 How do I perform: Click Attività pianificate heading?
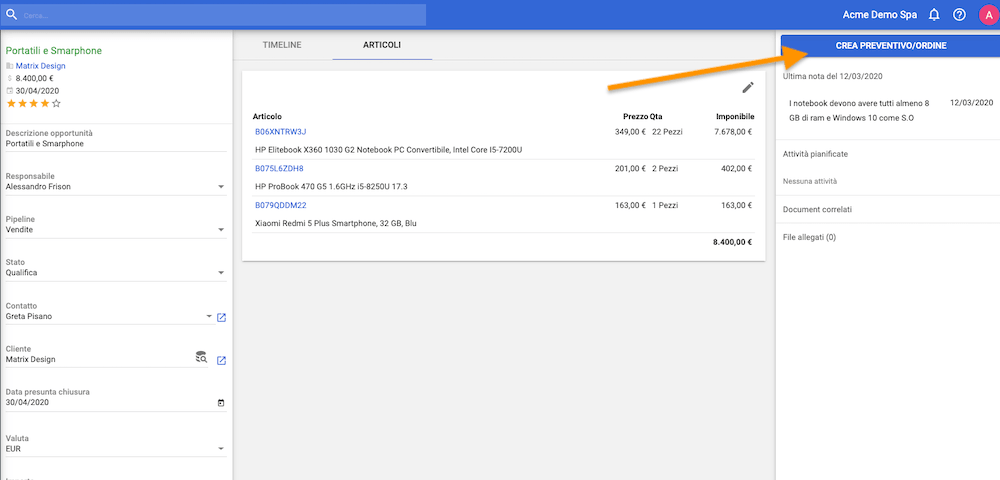pyautogui.click(x=815, y=154)
